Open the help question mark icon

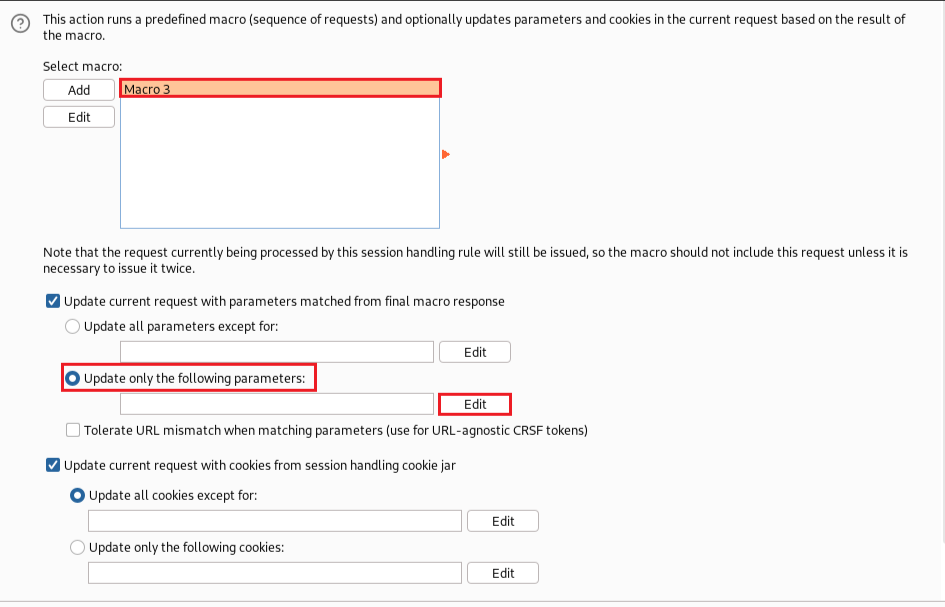coord(20,24)
